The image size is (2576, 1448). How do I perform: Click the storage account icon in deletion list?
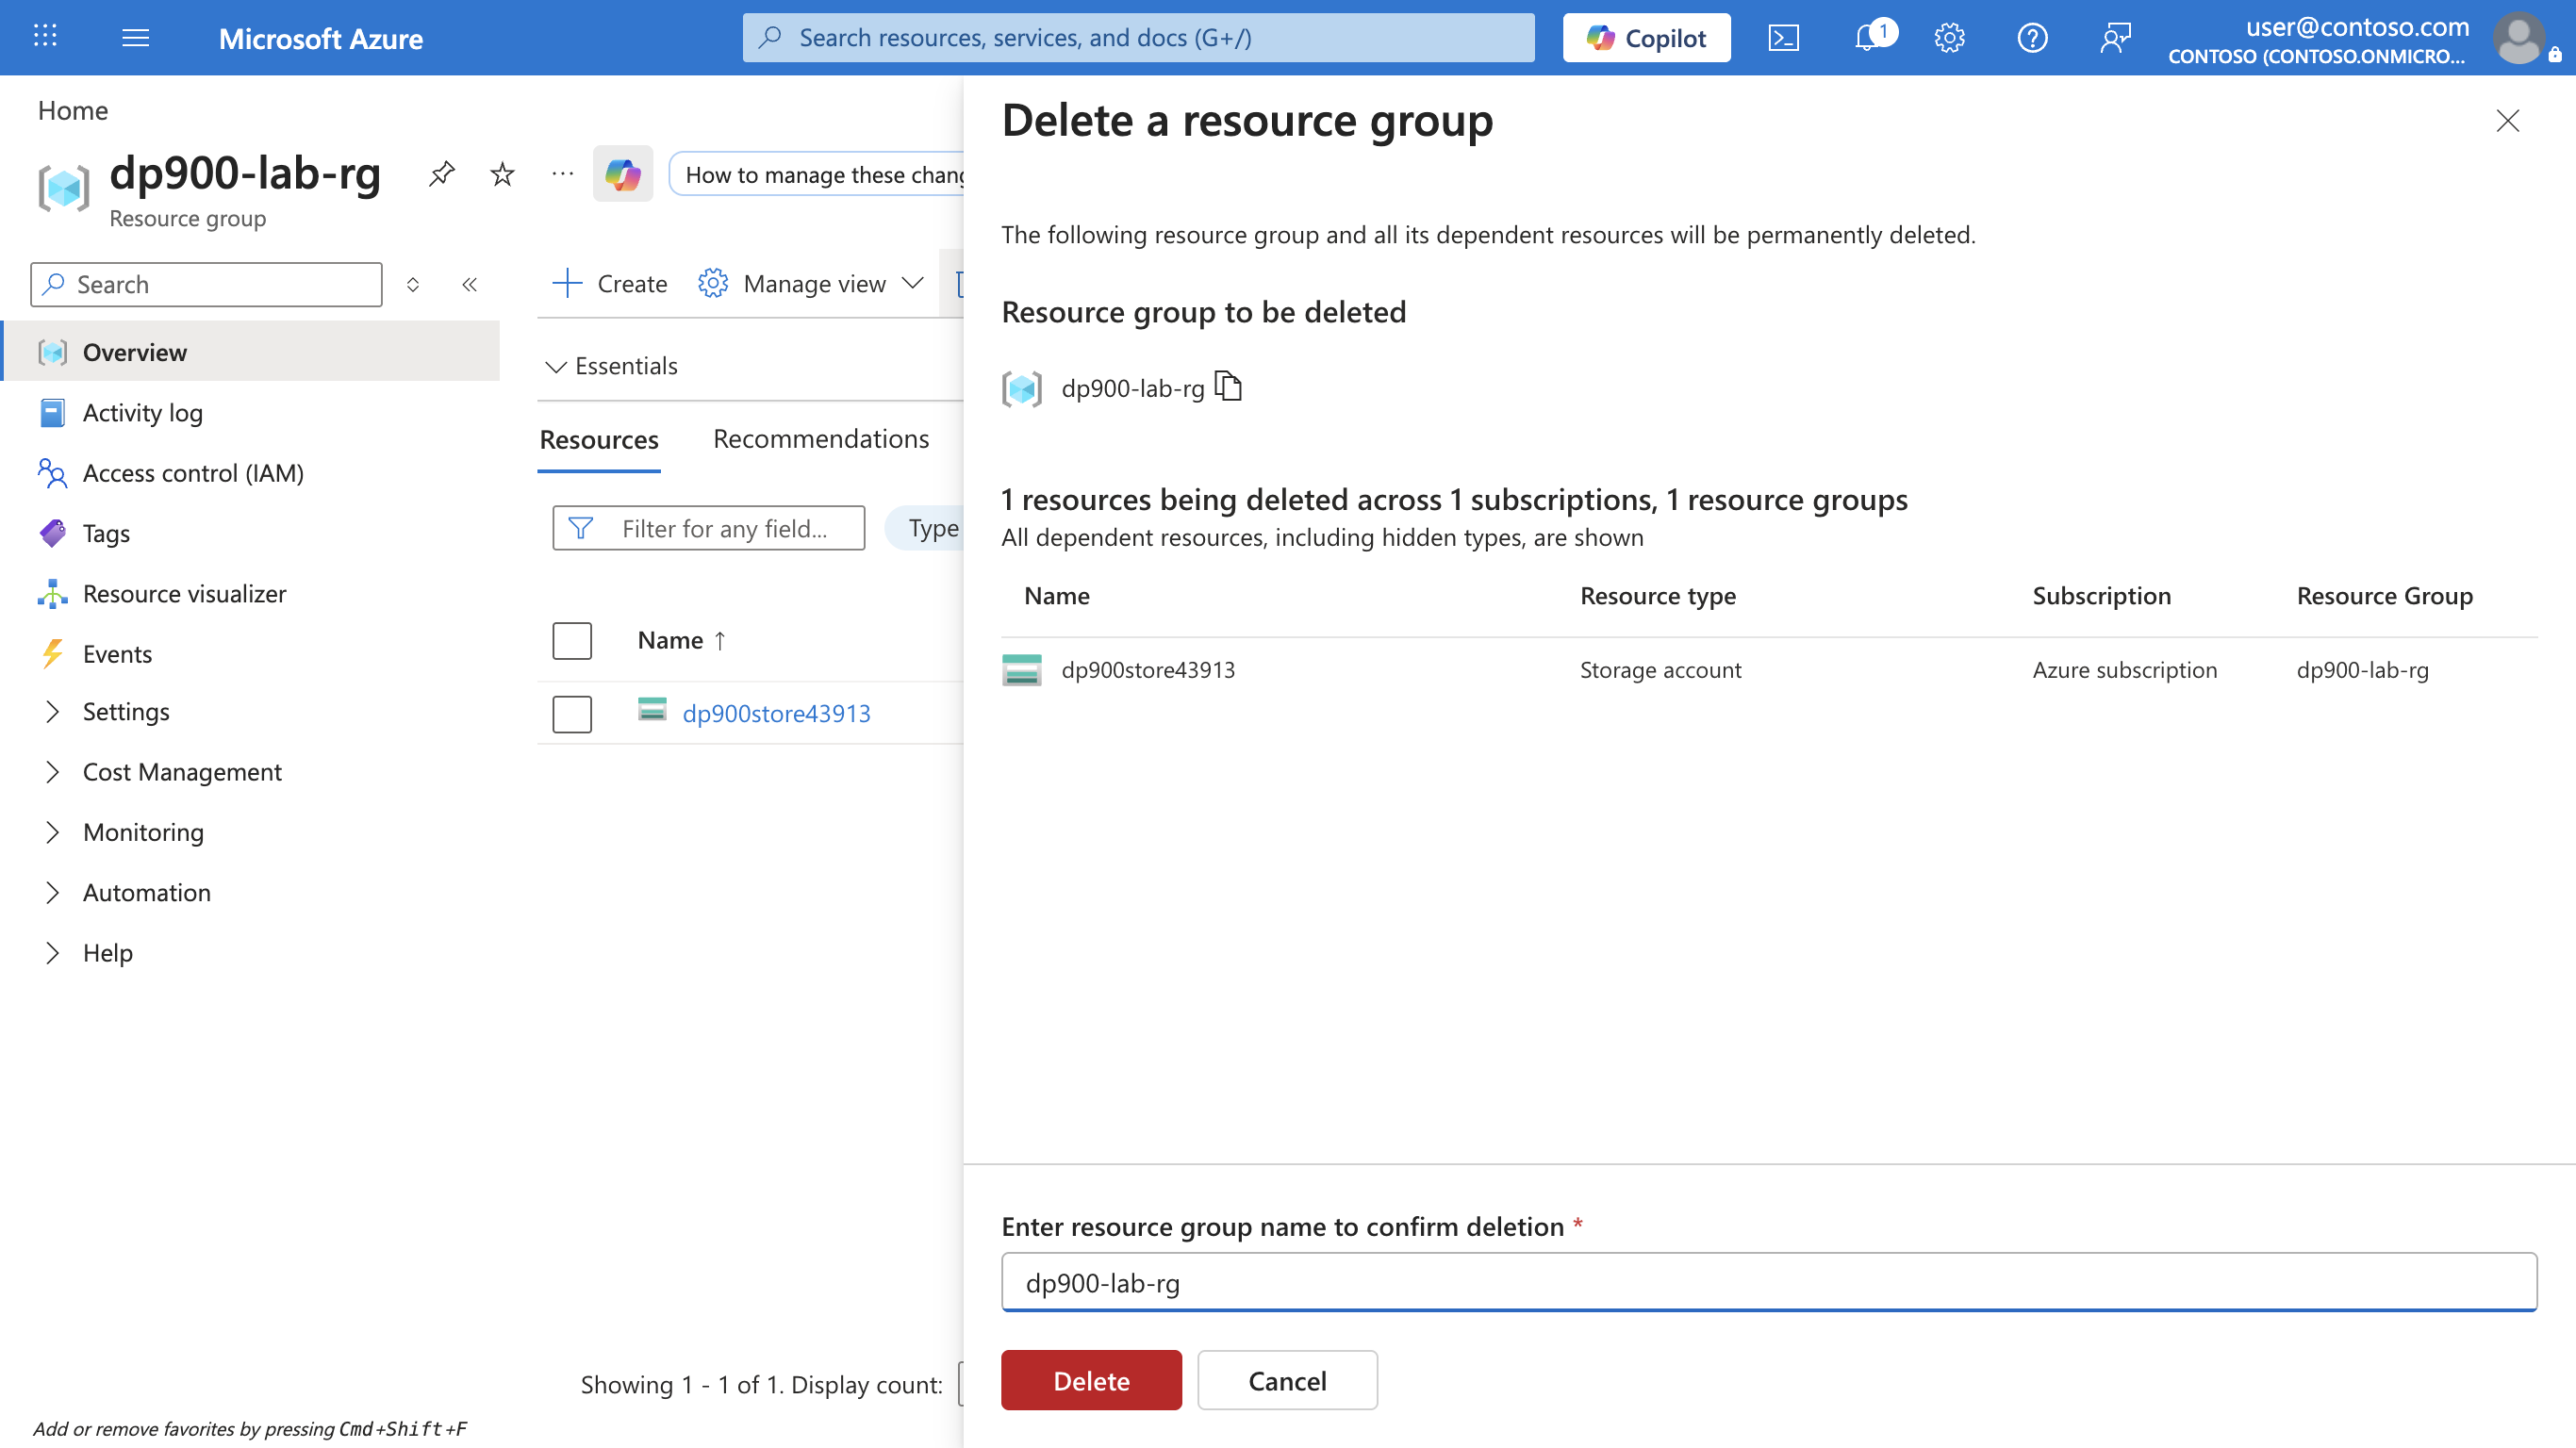click(x=1021, y=669)
